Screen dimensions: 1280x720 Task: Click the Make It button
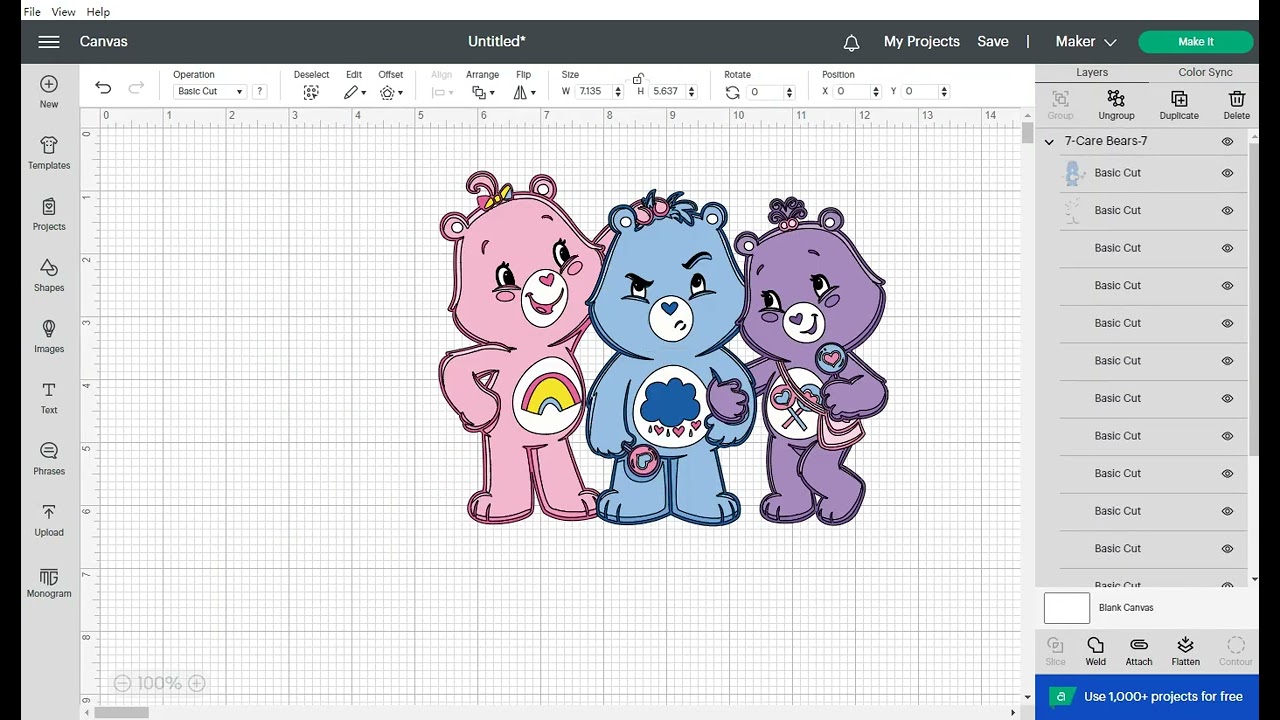click(1196, 42)
